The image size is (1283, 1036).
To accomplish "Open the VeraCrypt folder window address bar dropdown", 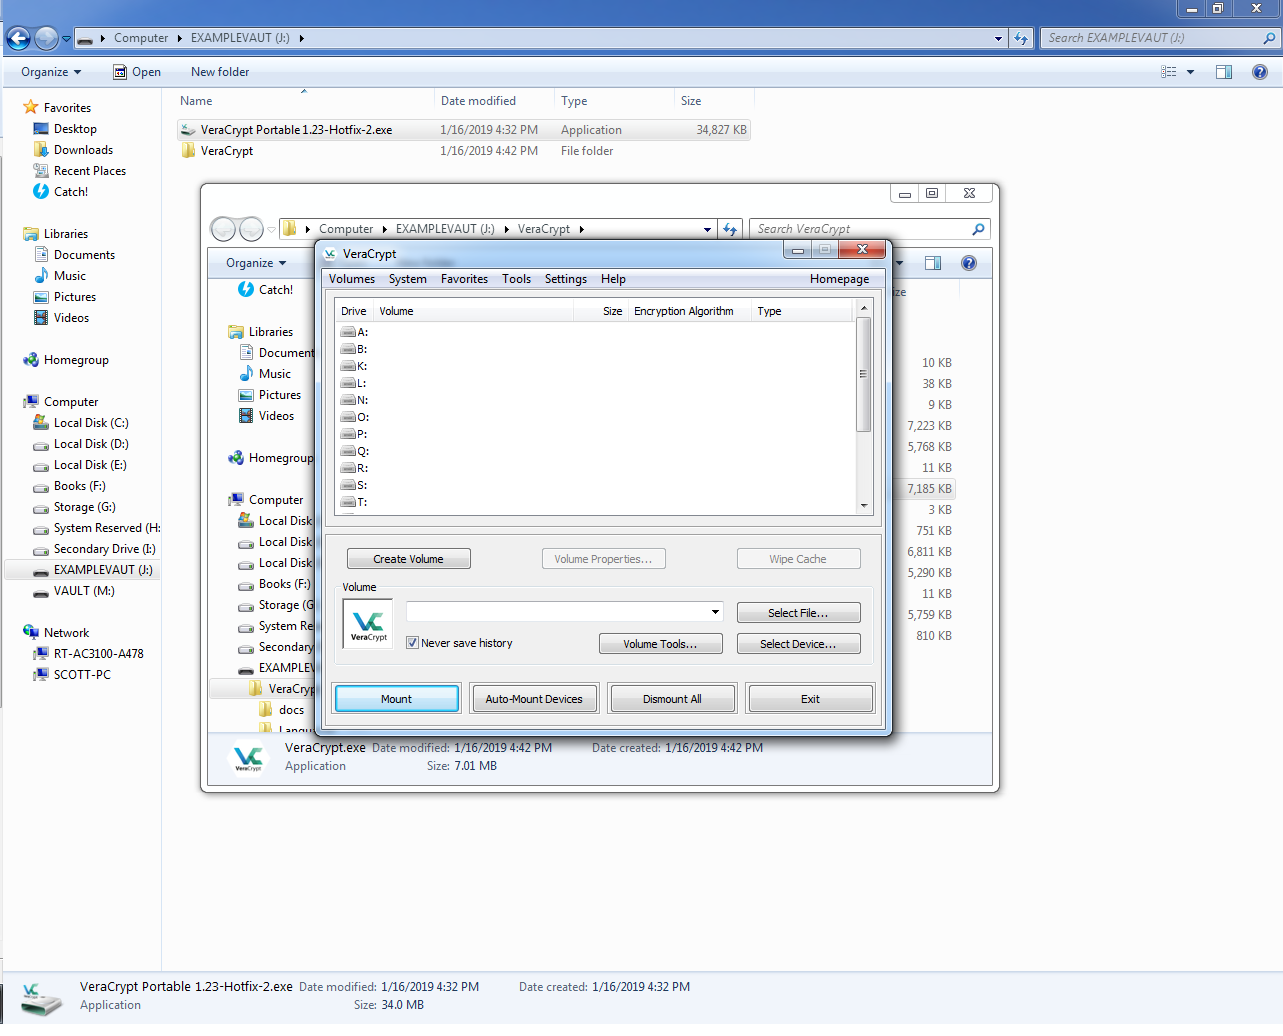I will pyautogui.click(x=707, y=229).
